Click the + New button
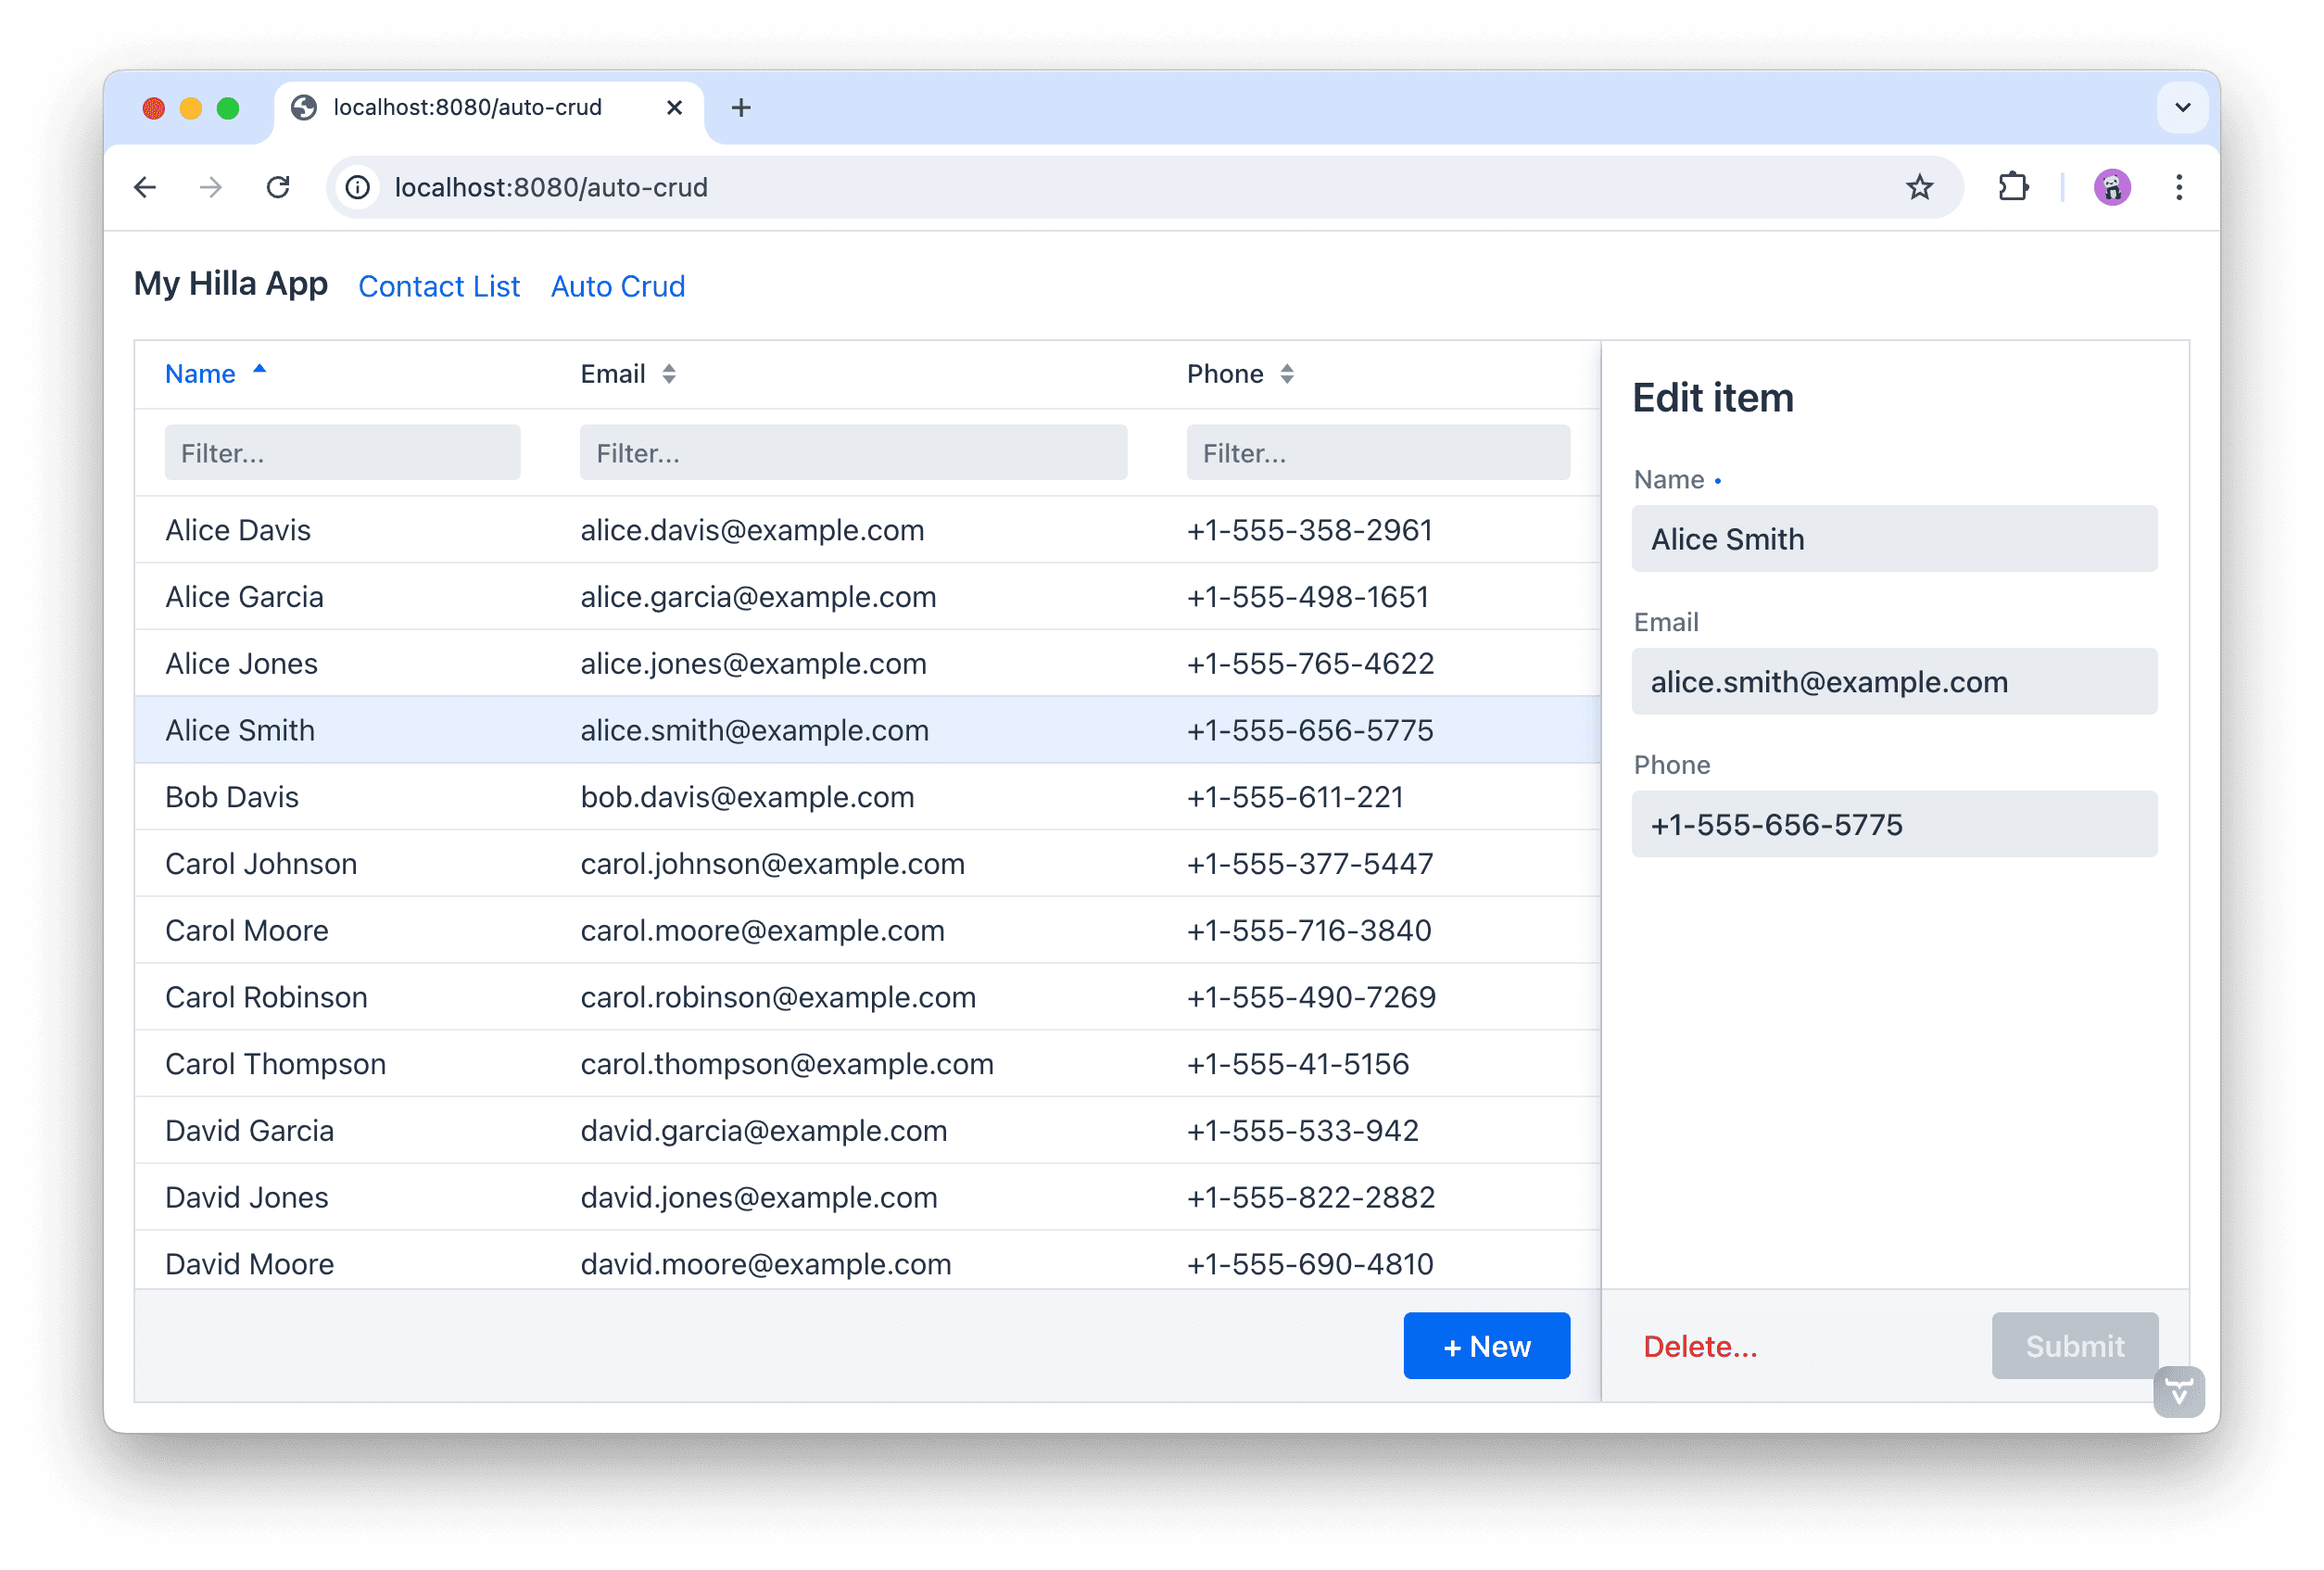Image resolution: width=2324 pixels, height=1570 pixels. pos(1486,1345)
